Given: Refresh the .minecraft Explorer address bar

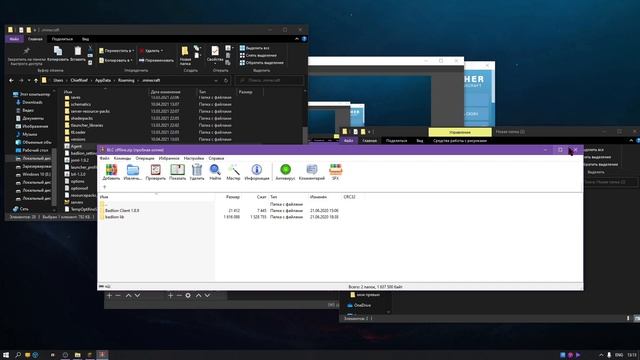Looking at the screenshot, I should click(226, 80).
